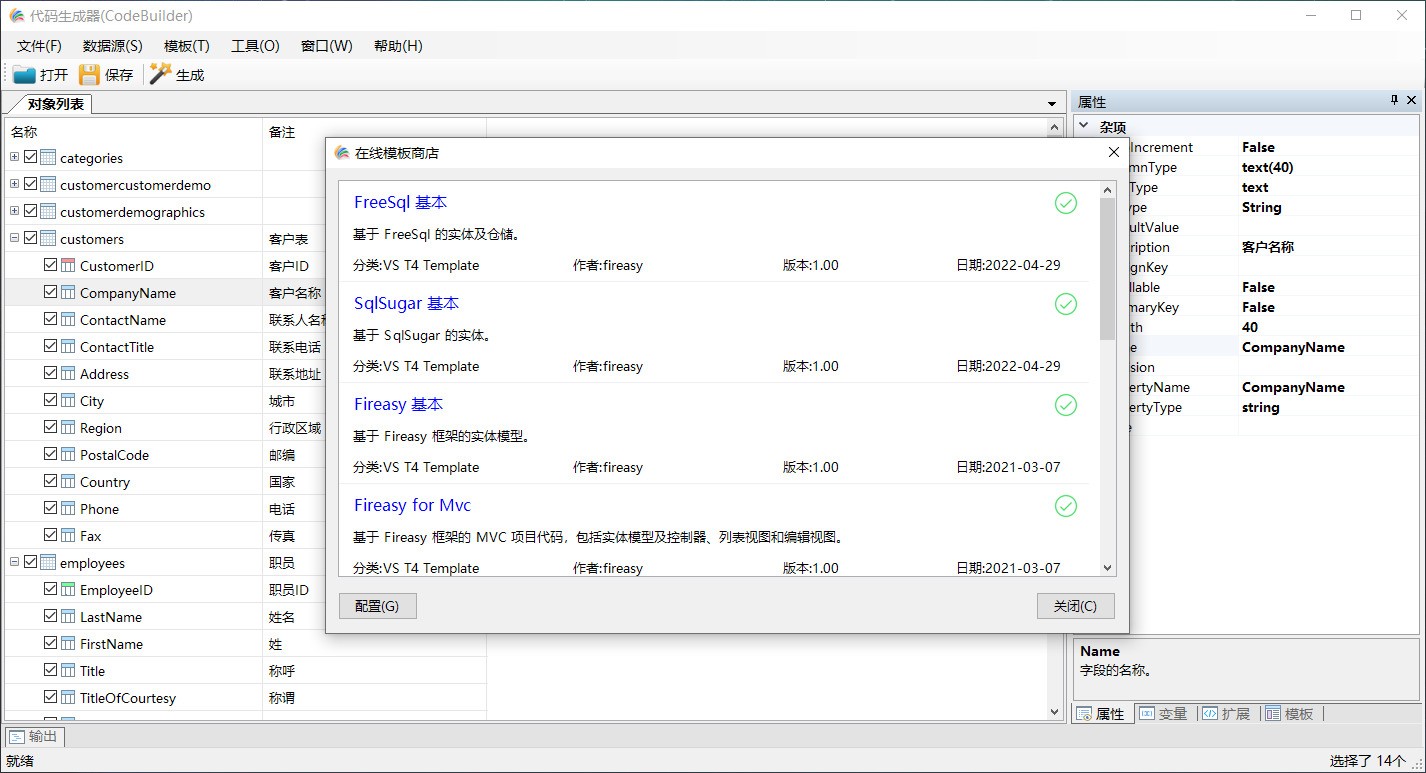This screenshot has height=773, width=1426.
Task: Collapse the customers table tree node
Action: (14, 238)
